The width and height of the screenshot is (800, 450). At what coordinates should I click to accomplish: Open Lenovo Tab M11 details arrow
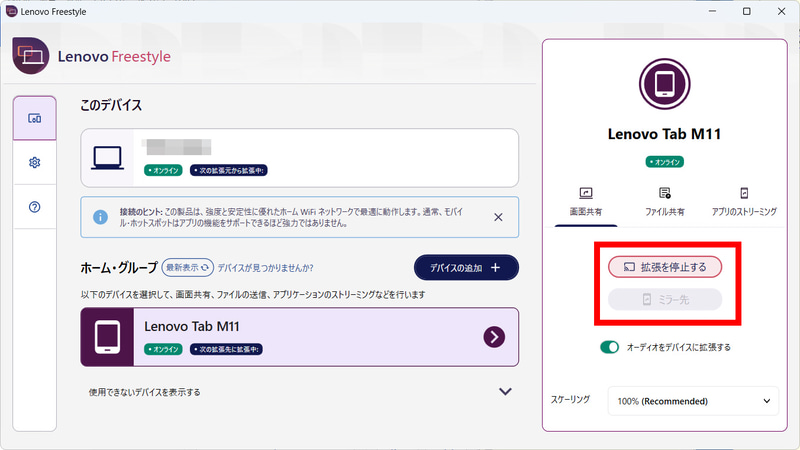coord(494,337)
